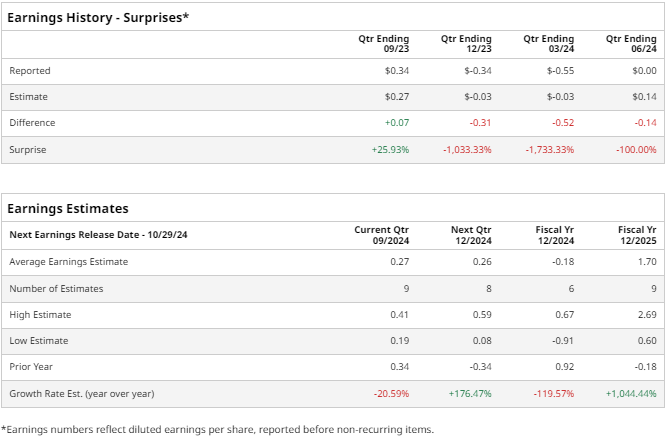Image resolution: width=667 pixels, height=447 pixels.
Task: Click the diluted earnings per share footnote
Action: pyautogui.click(x=218, y=430)
